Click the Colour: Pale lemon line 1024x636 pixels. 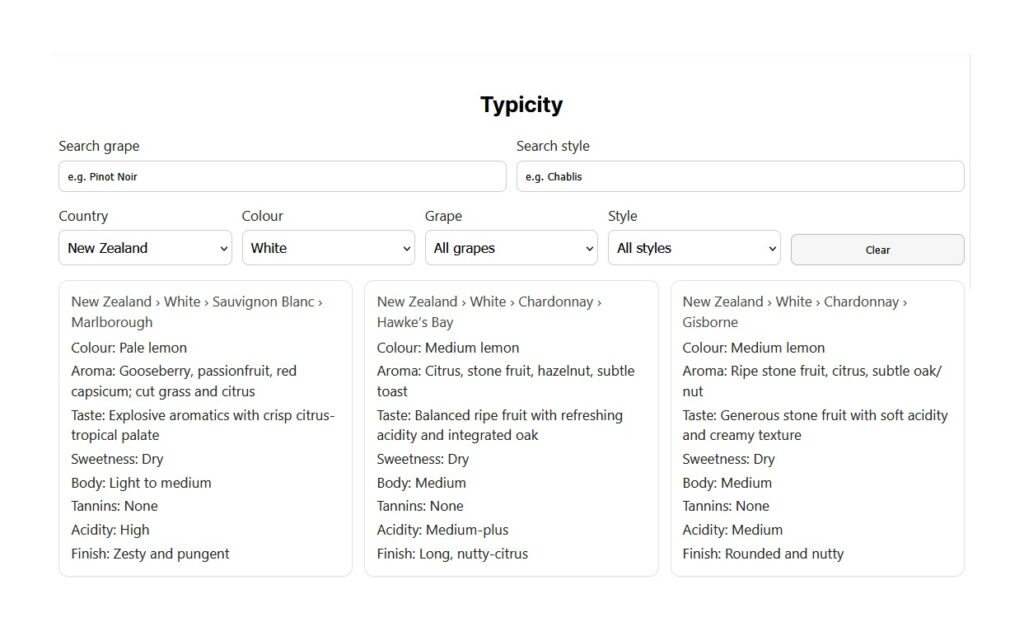click(x=129, y=348)
